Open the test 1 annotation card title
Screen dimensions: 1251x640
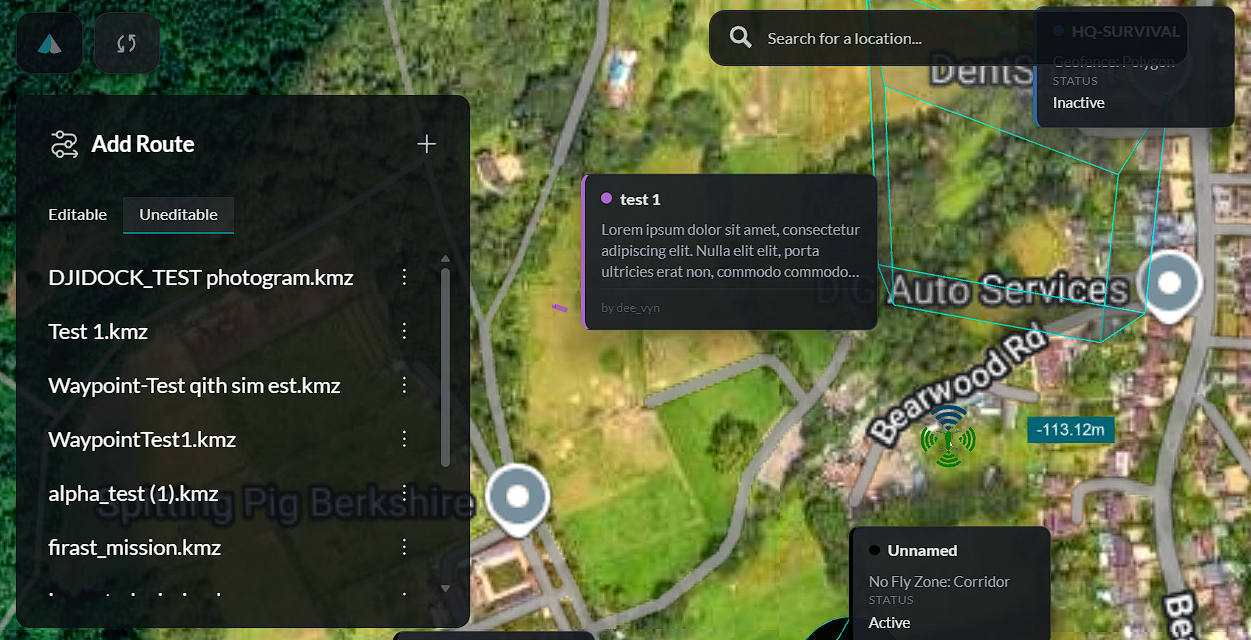pyautogui.click(x=640, y=199)
